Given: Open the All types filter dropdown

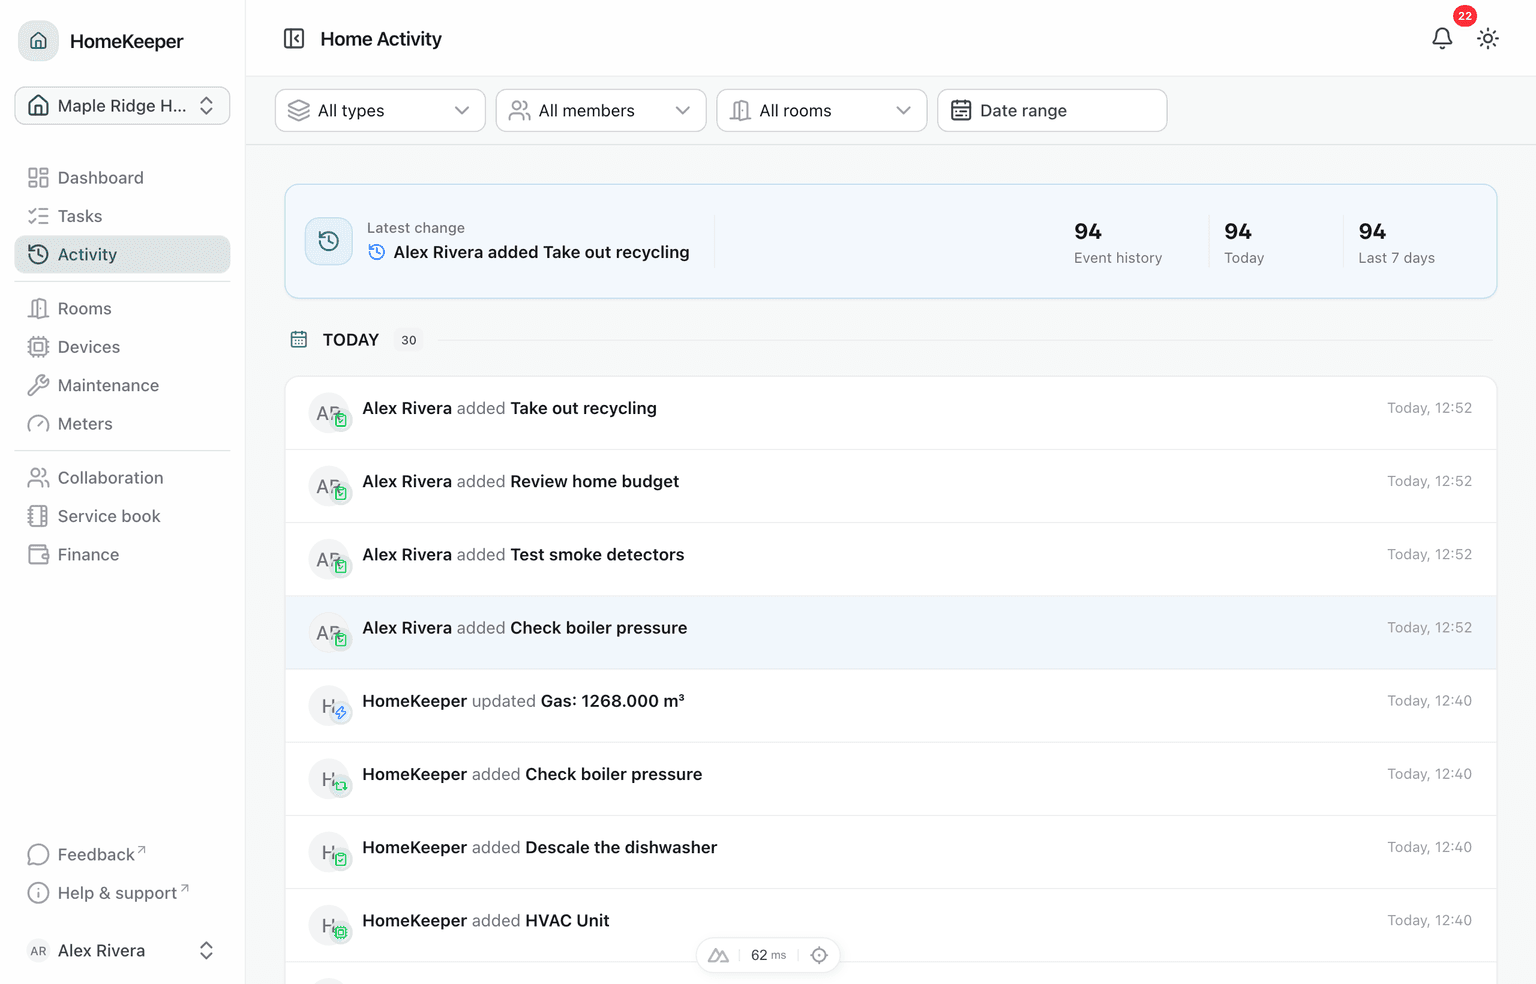Looking at the screenshot, I should click(x=380, y=110).
